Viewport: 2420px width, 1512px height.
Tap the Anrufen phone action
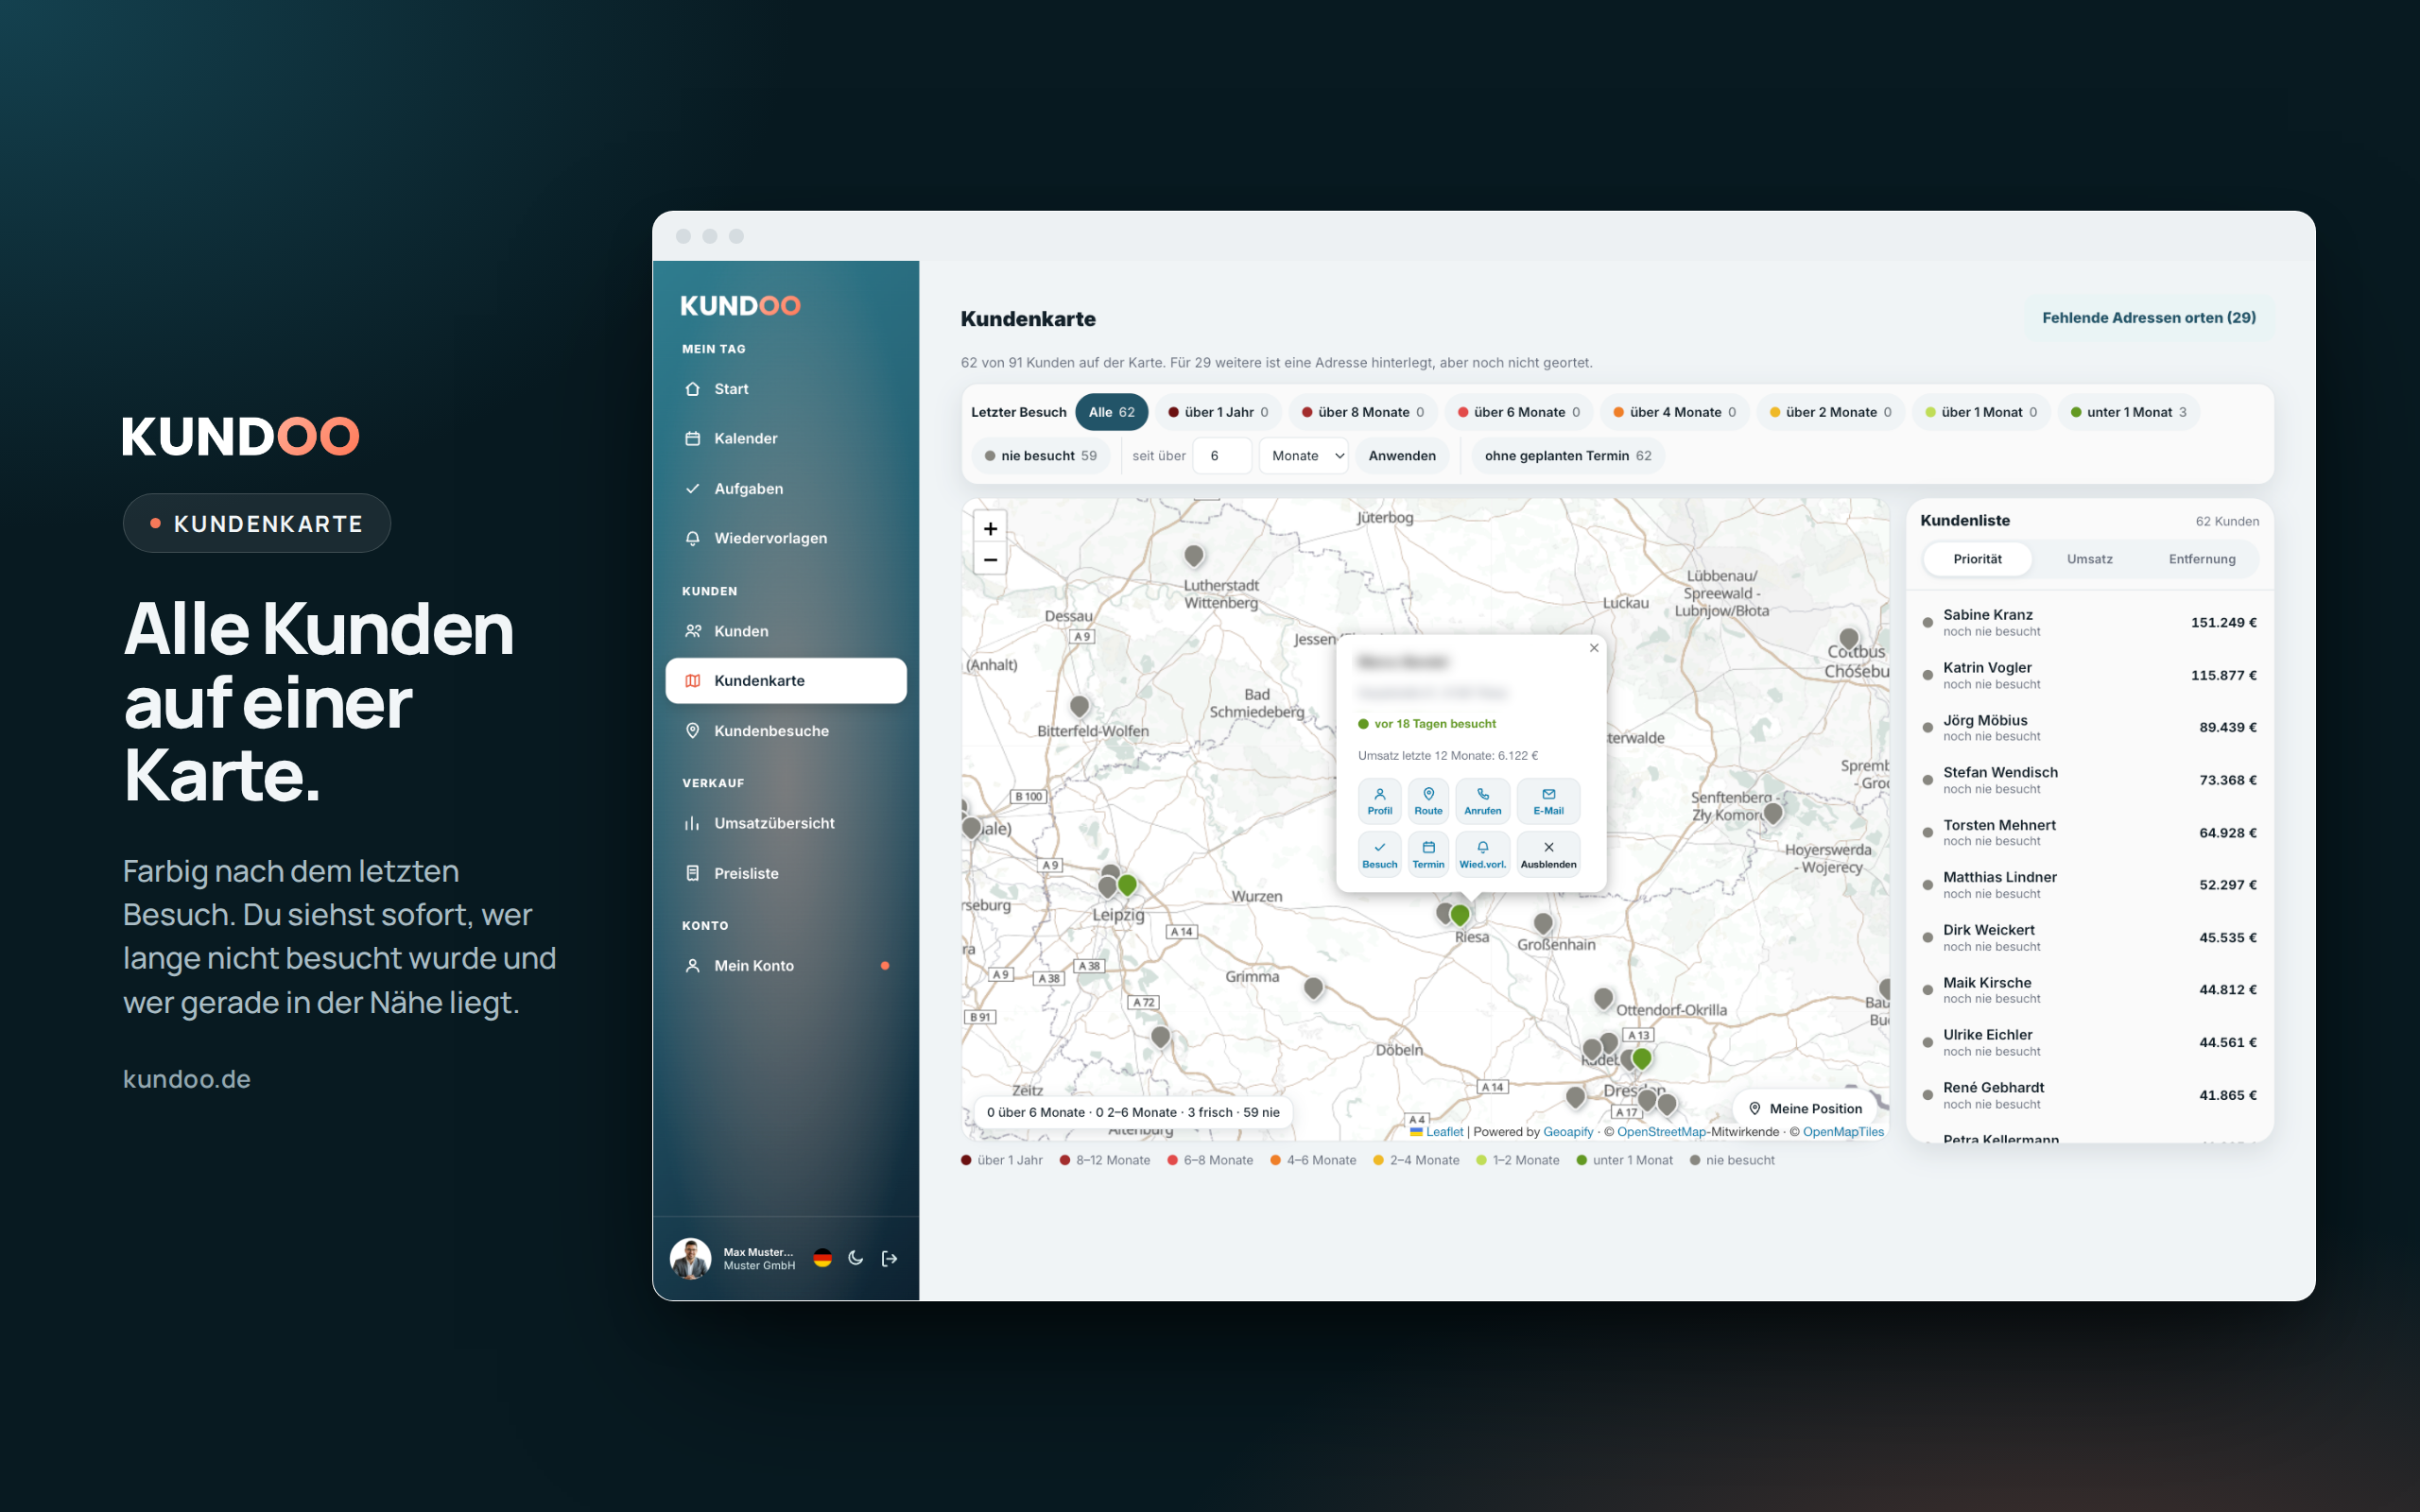1482,801
